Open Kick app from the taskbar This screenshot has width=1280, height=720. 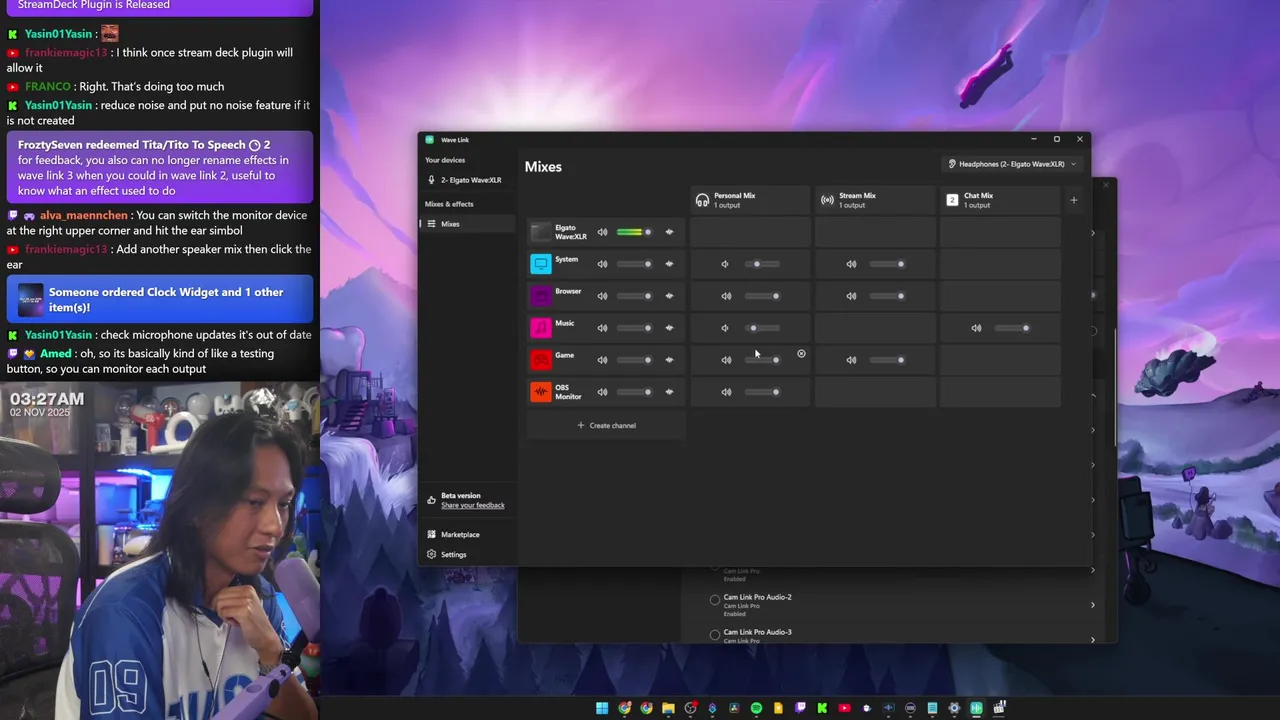[x=822, y=708]
